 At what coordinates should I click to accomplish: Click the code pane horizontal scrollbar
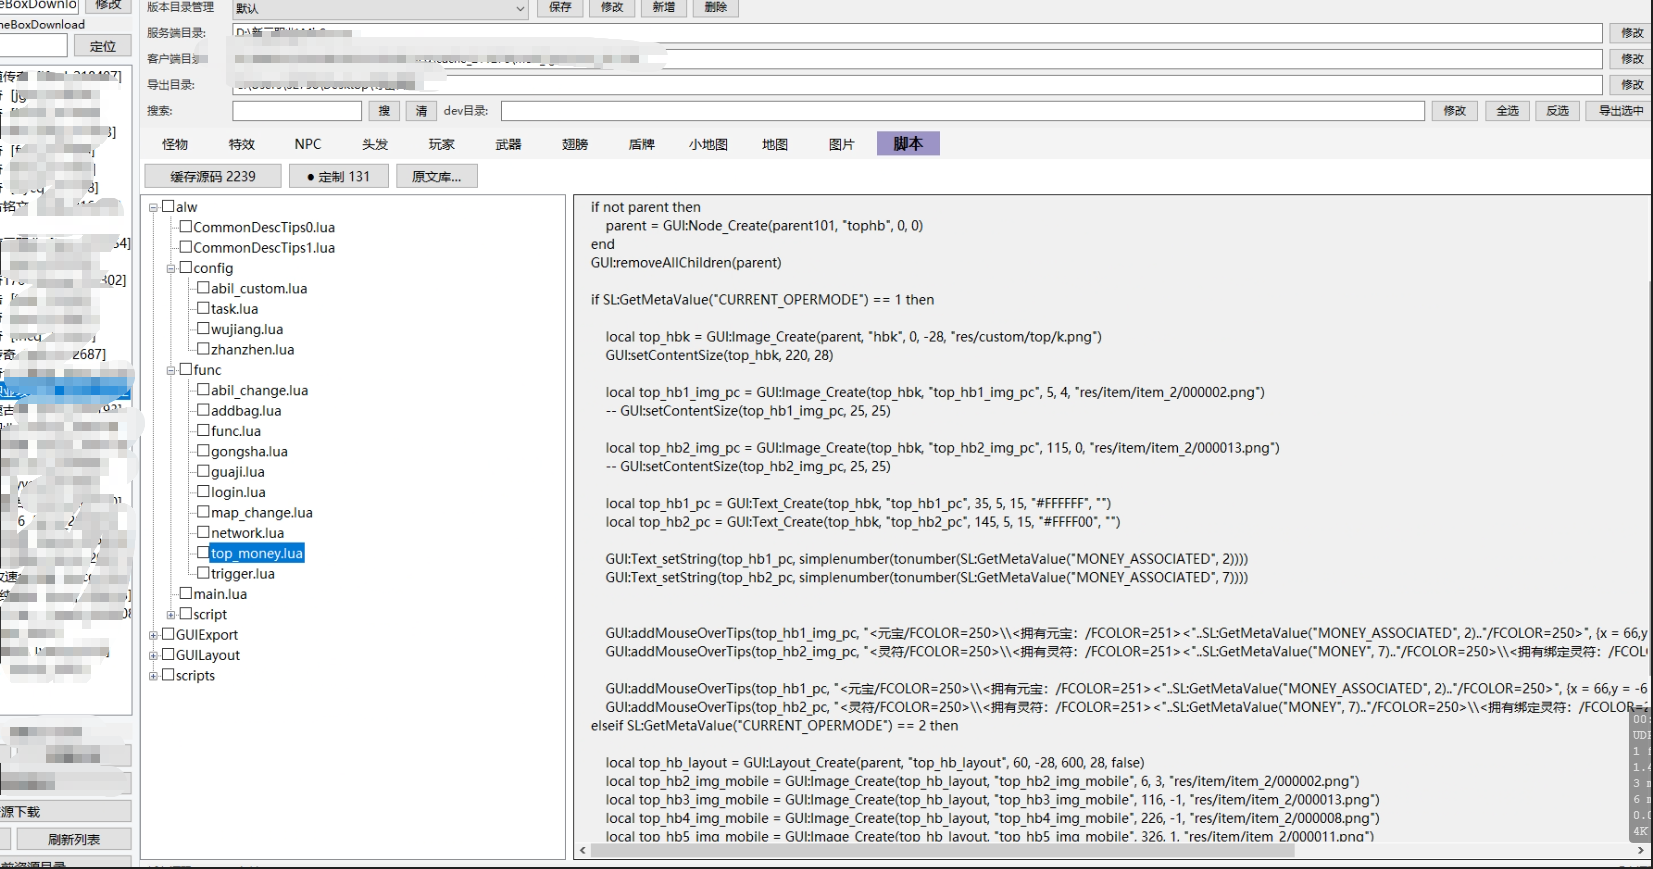[942, 850]
